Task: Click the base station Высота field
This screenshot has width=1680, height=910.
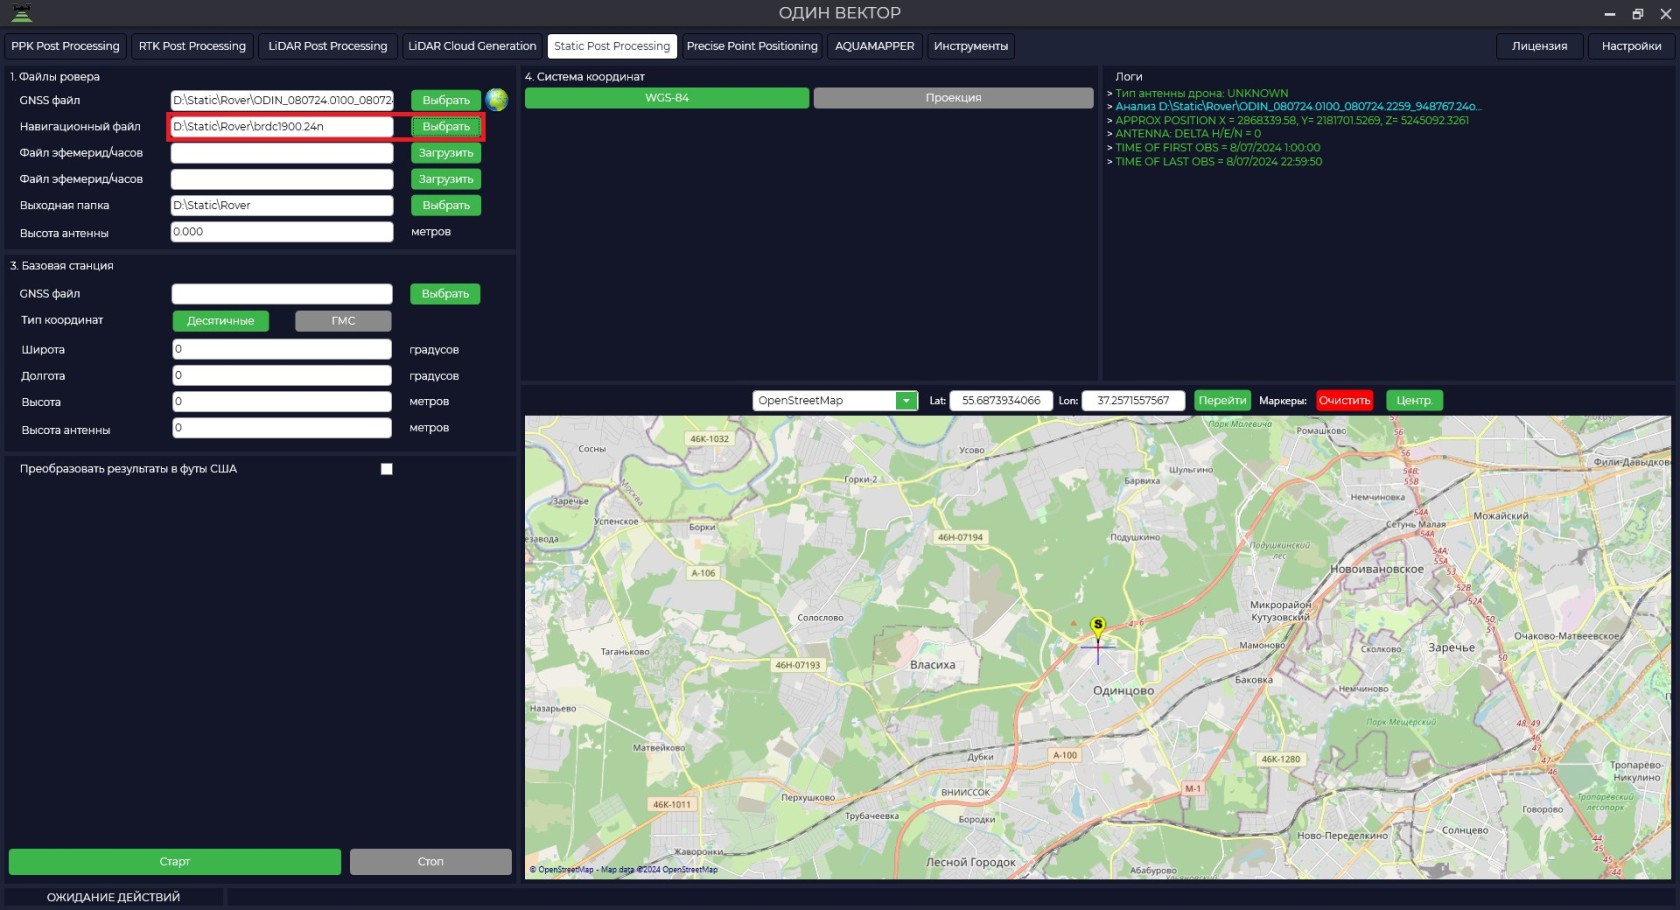Action: click(x=282, y=401)
